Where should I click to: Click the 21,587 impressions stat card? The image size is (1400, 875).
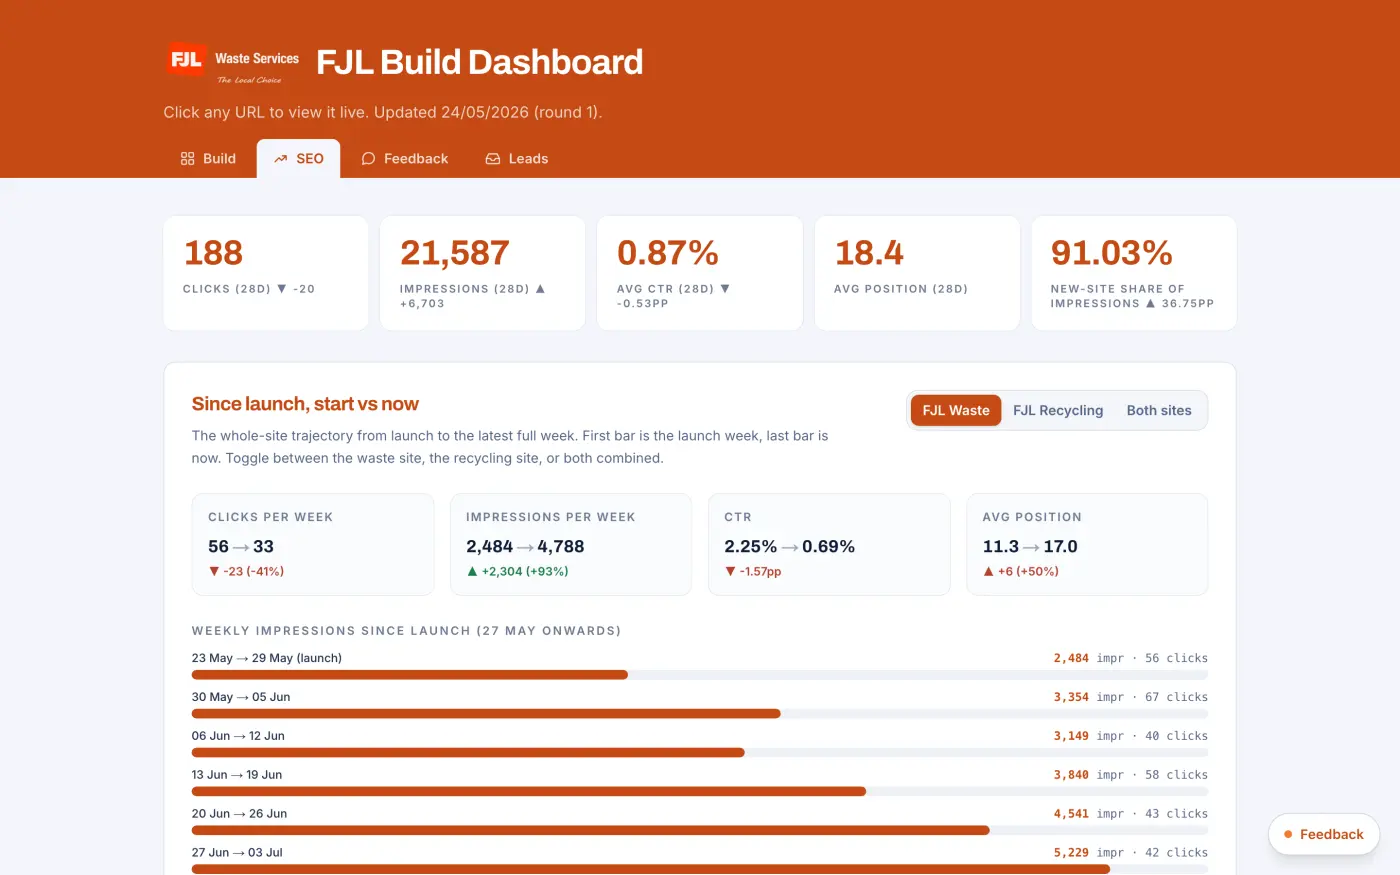click(x=483, y=273)
